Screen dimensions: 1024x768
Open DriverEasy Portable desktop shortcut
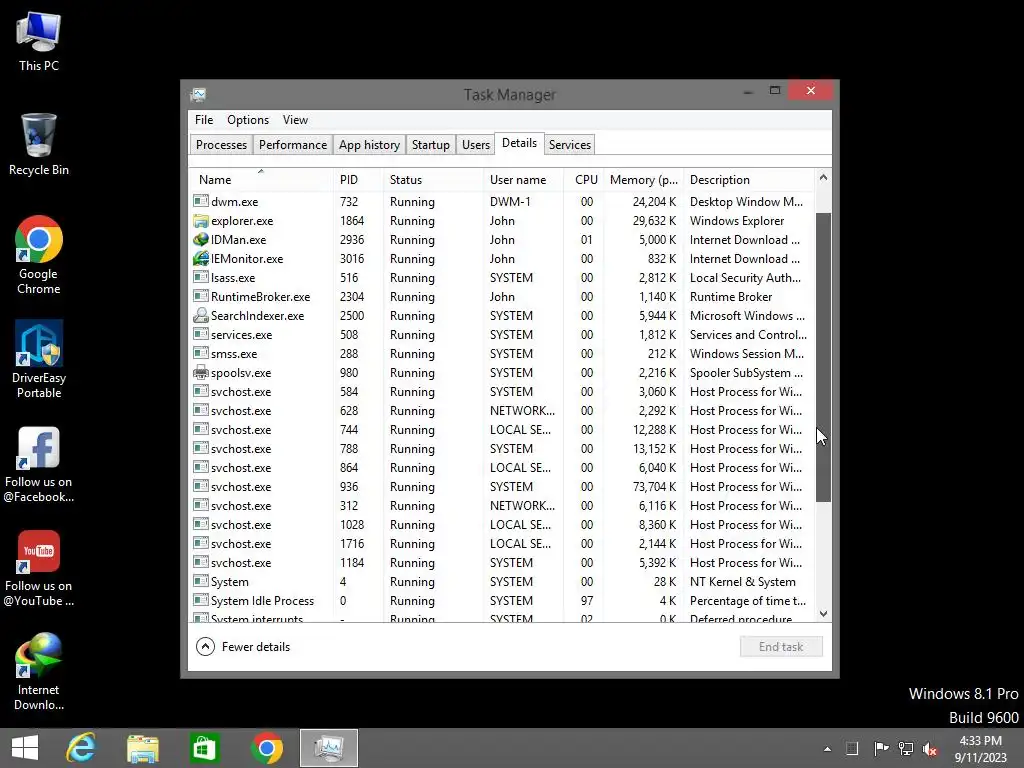click(39, 359)
